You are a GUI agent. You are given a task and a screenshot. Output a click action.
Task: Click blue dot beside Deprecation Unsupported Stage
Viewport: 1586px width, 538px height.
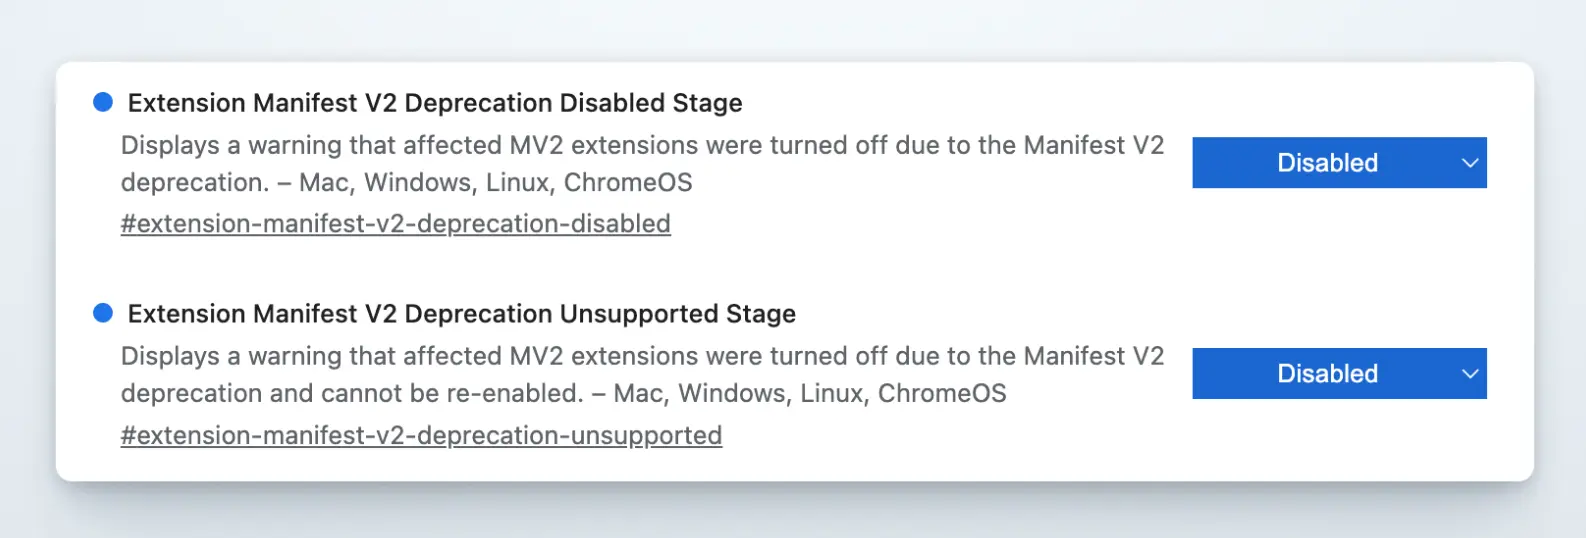click(103, 313)
